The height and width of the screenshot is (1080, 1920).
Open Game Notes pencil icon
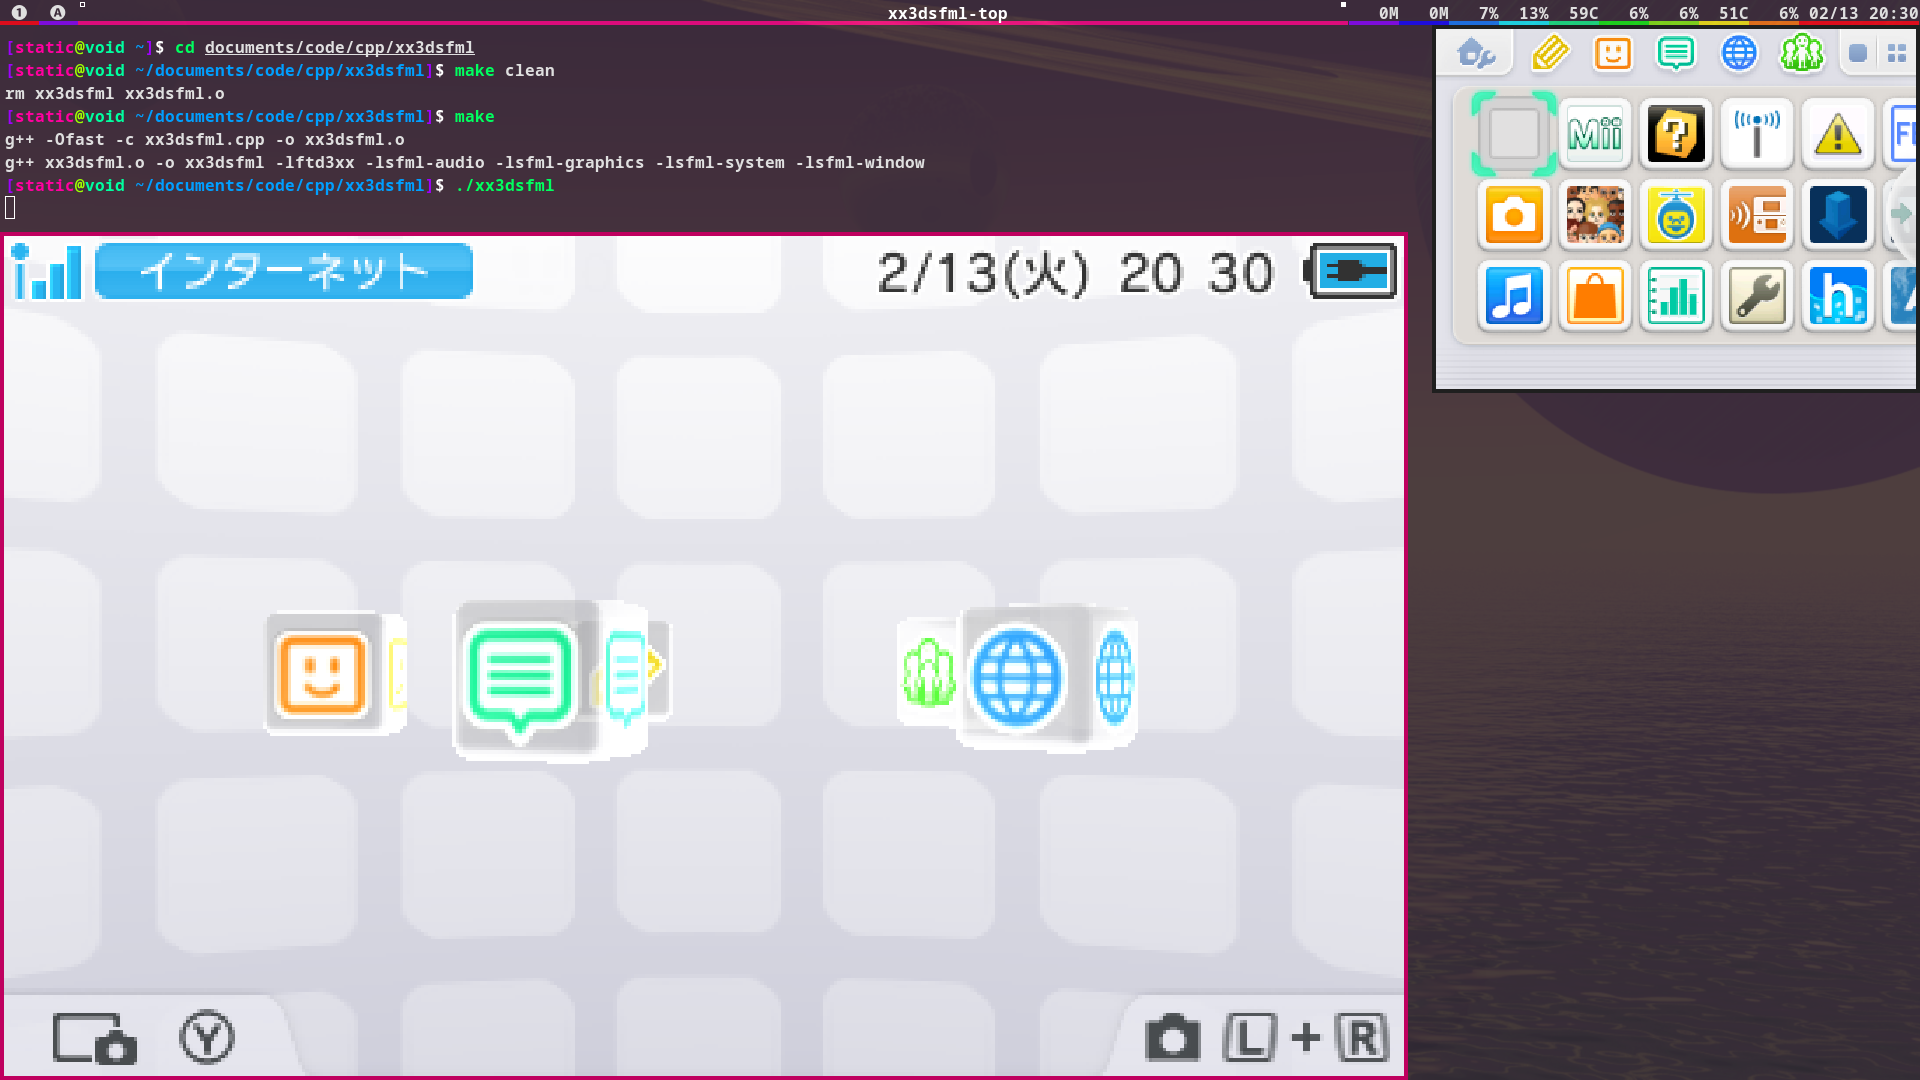1549,53
